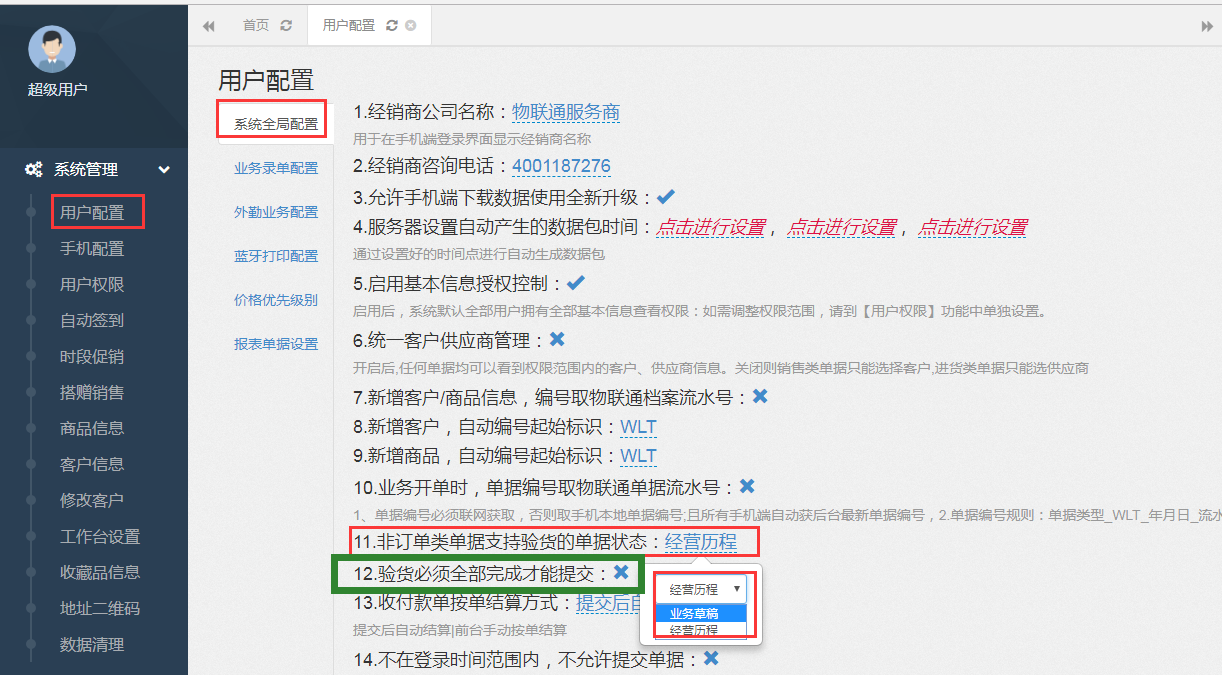Open 时段促销 in the sidebar
This screenshot has width=1222, height=675.
click(92, 357)
